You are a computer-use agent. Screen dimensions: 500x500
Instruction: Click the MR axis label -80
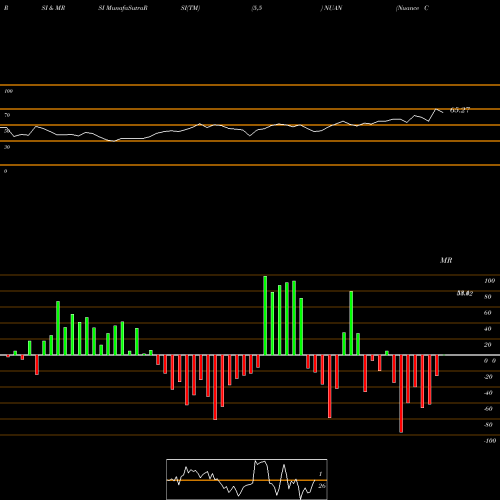(x=488, y=425)
